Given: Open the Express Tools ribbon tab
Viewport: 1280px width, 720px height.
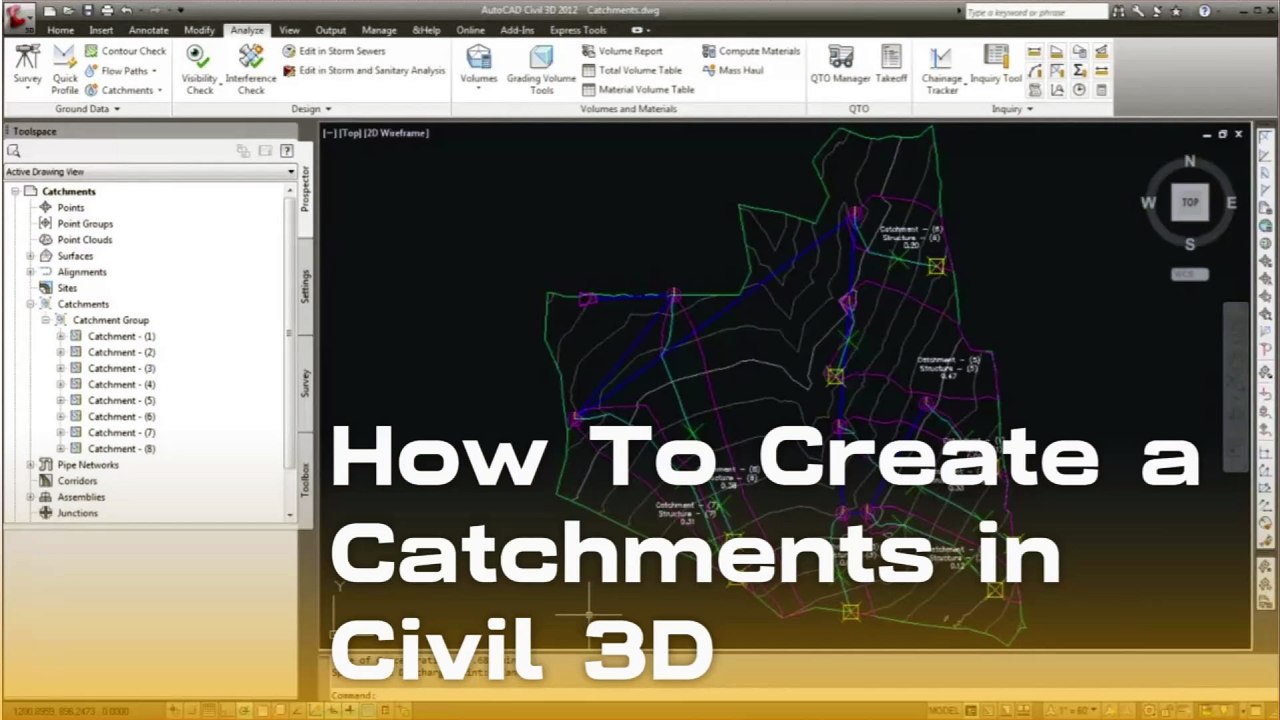Looking at the screenshot, I should 578,31.
